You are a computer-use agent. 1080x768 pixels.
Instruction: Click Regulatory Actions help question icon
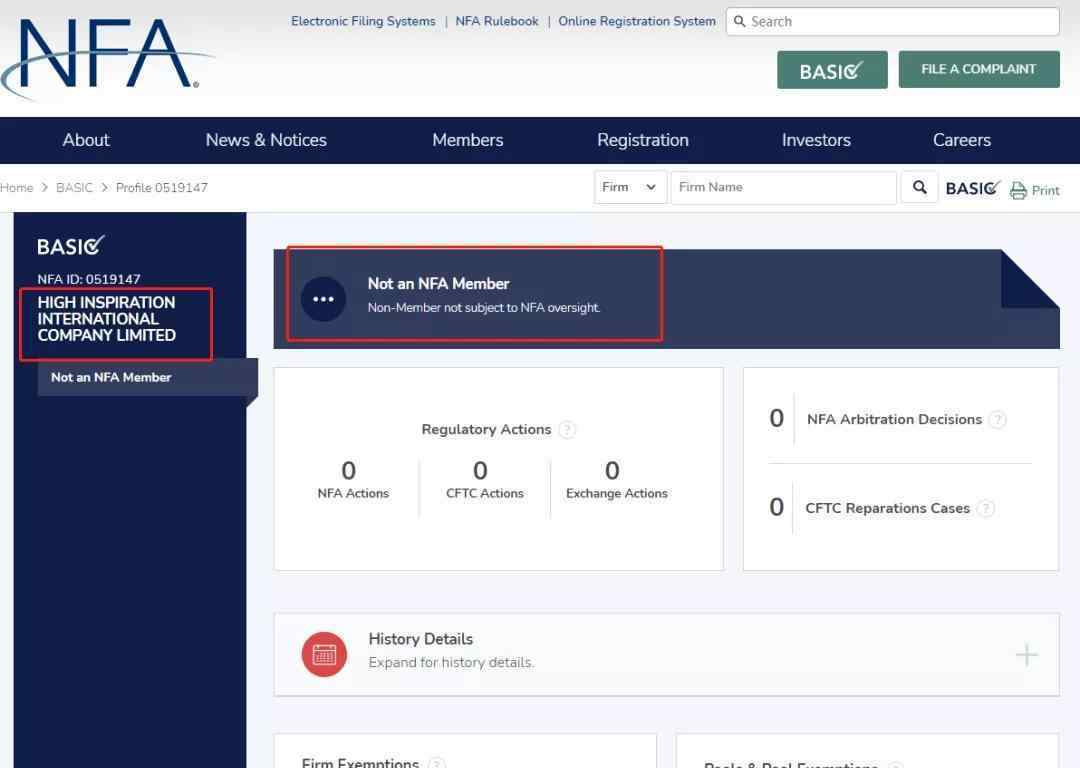click(x=567, y=430)
